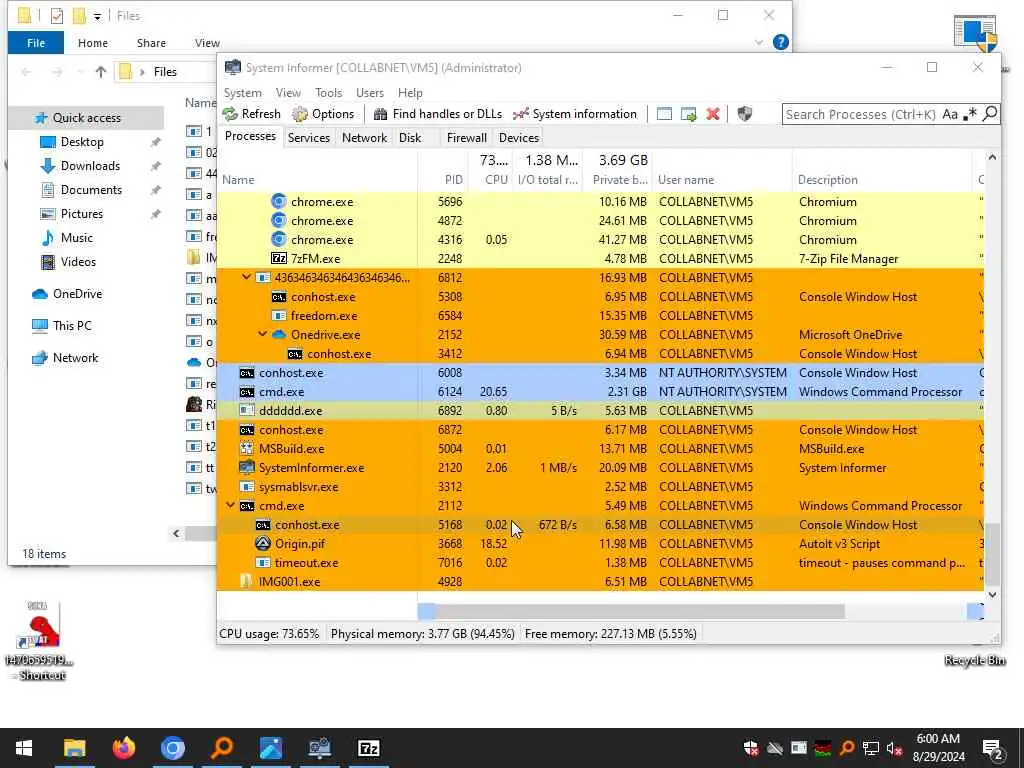The width and height of the screenshot is (1024, 768).
Task: Open Videos folder in sidebar
Action: pos(78,263)
